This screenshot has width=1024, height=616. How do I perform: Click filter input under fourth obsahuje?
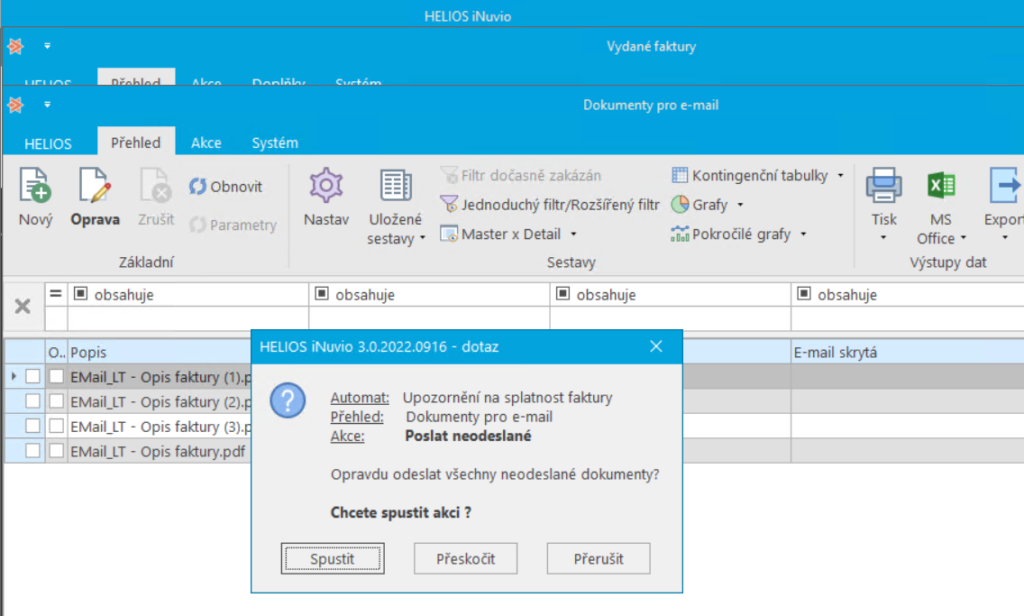point(907,319)
